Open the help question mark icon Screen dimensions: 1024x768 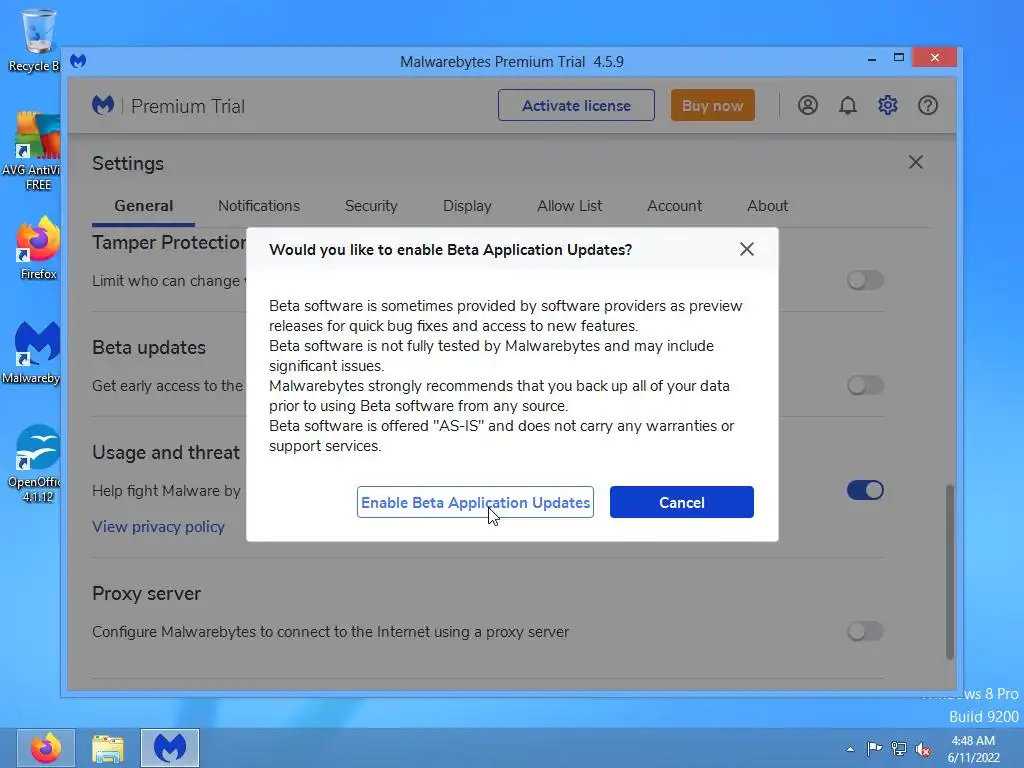[927, 105]
